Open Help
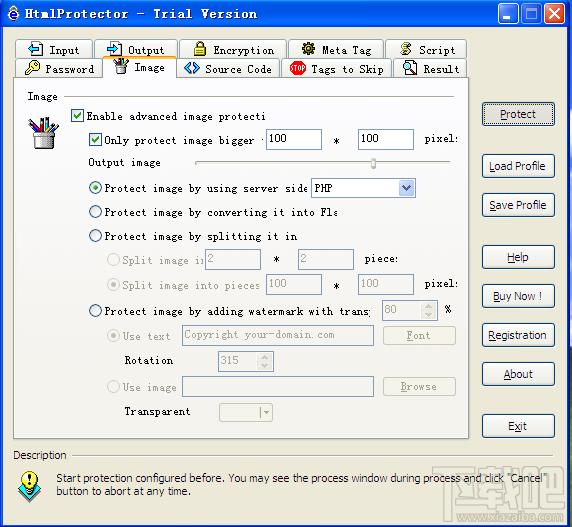 (518, 257)
